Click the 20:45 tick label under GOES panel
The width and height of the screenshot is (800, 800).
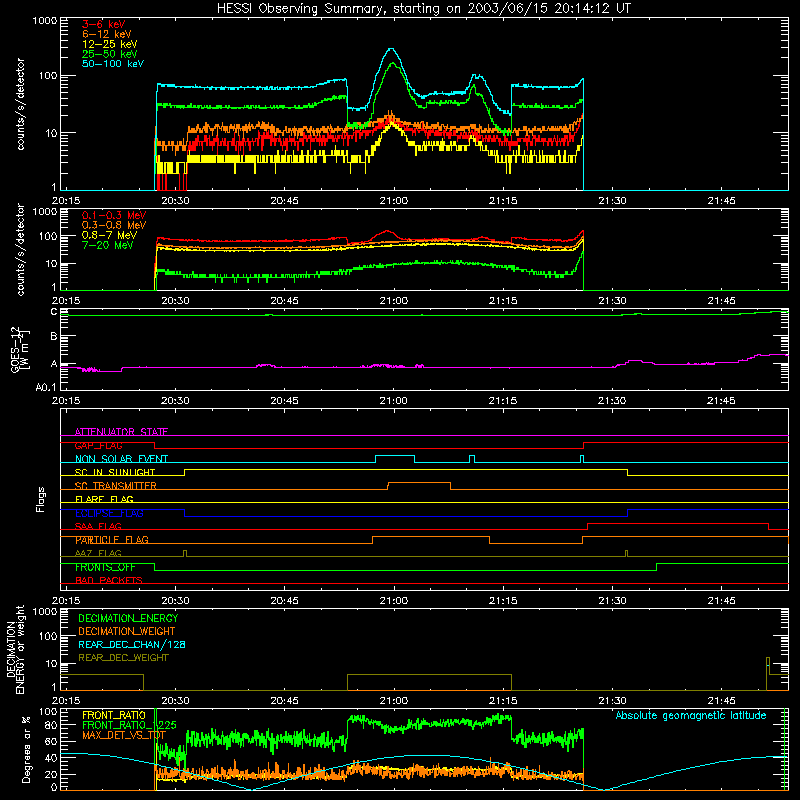[x=284, y=401]
